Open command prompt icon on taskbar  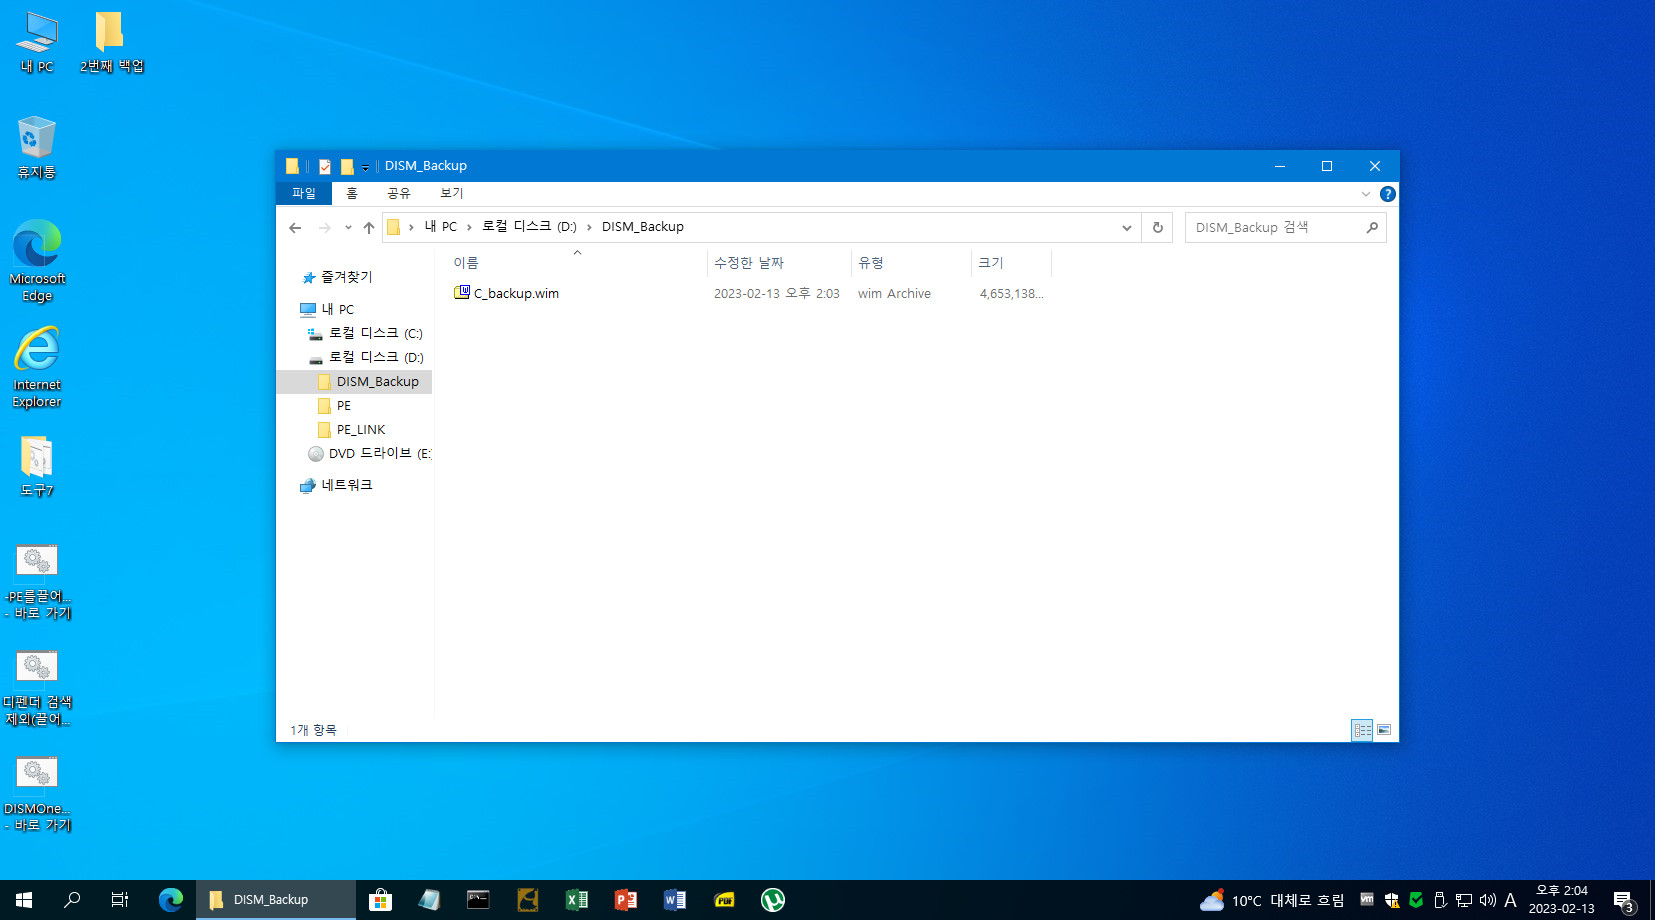coord(478,900)
